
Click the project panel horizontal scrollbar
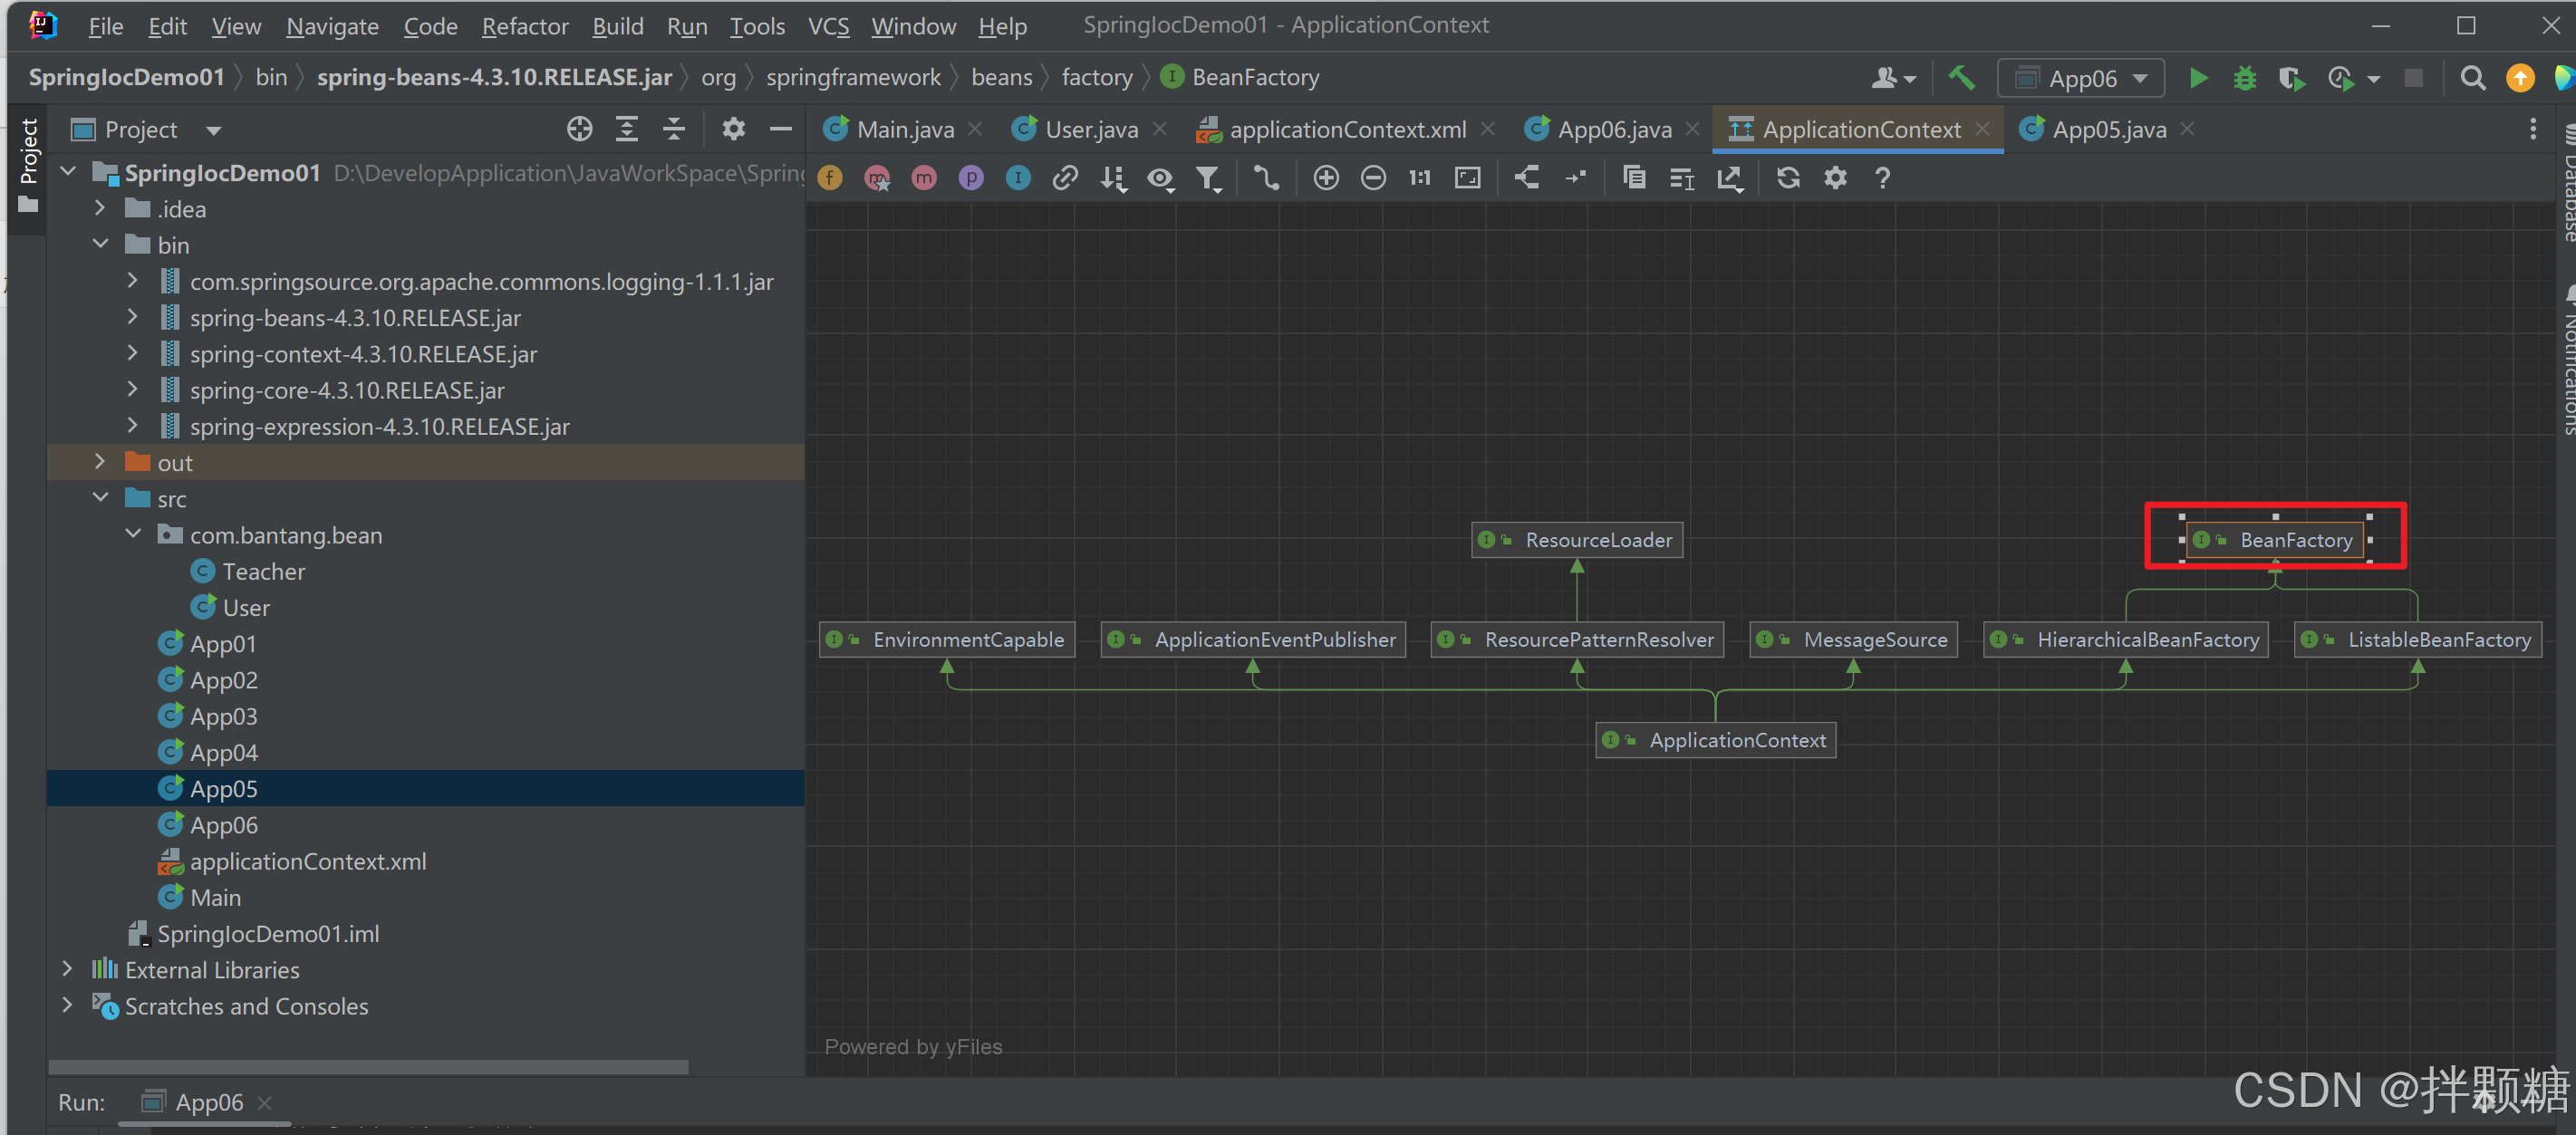(x=368, y=1066)
